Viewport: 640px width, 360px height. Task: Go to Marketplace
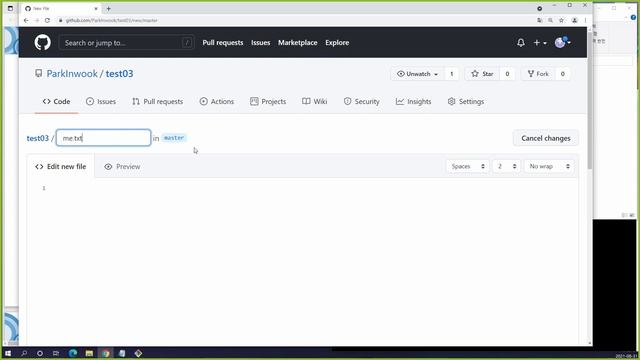pyautogui.click(x=298, y=42)
